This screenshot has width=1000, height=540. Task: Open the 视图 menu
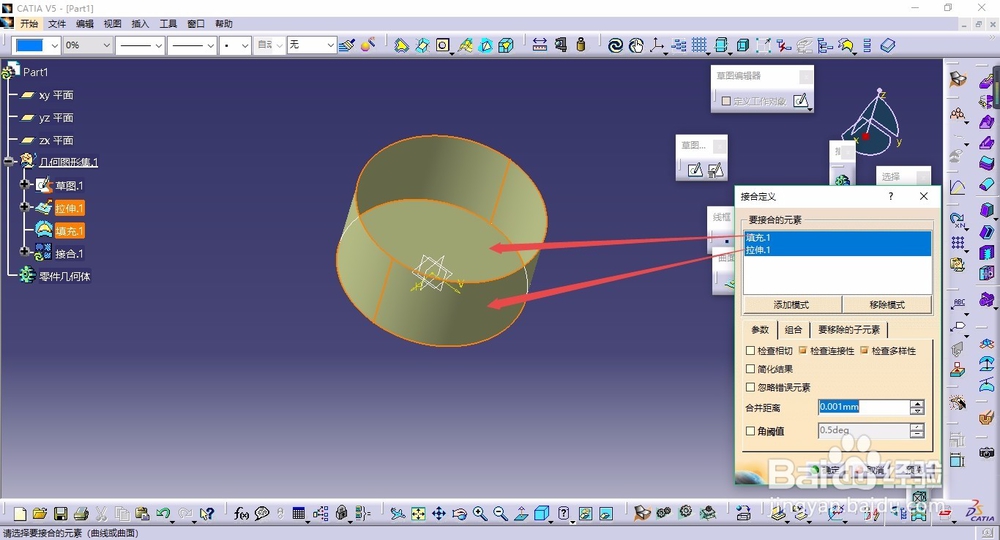(x=112, y=24)
